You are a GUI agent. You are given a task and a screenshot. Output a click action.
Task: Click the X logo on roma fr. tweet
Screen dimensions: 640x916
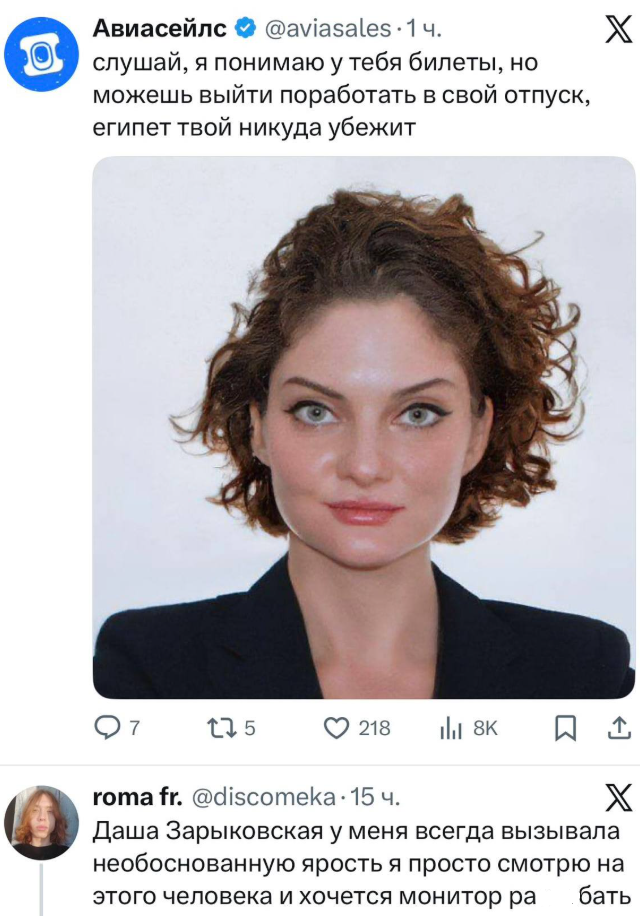tap(612, 797)
